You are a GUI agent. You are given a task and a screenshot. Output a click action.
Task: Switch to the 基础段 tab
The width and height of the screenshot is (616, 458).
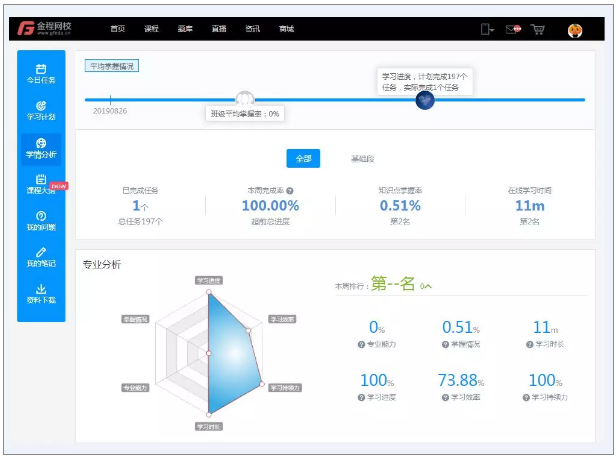[362, 158]
